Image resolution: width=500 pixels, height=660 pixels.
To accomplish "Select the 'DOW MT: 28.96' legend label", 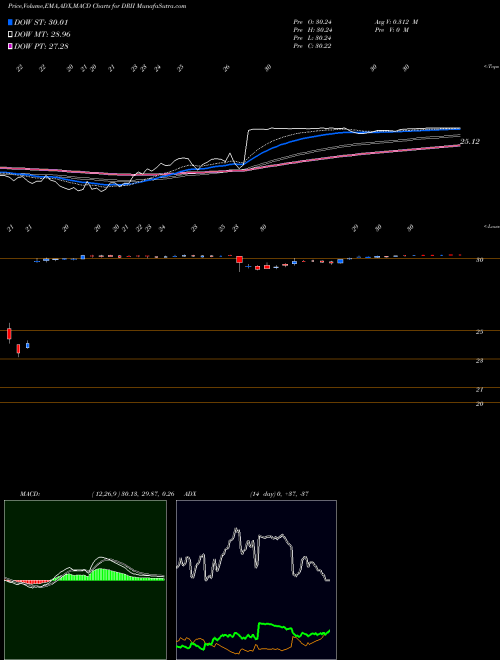I will coord(42,34).
